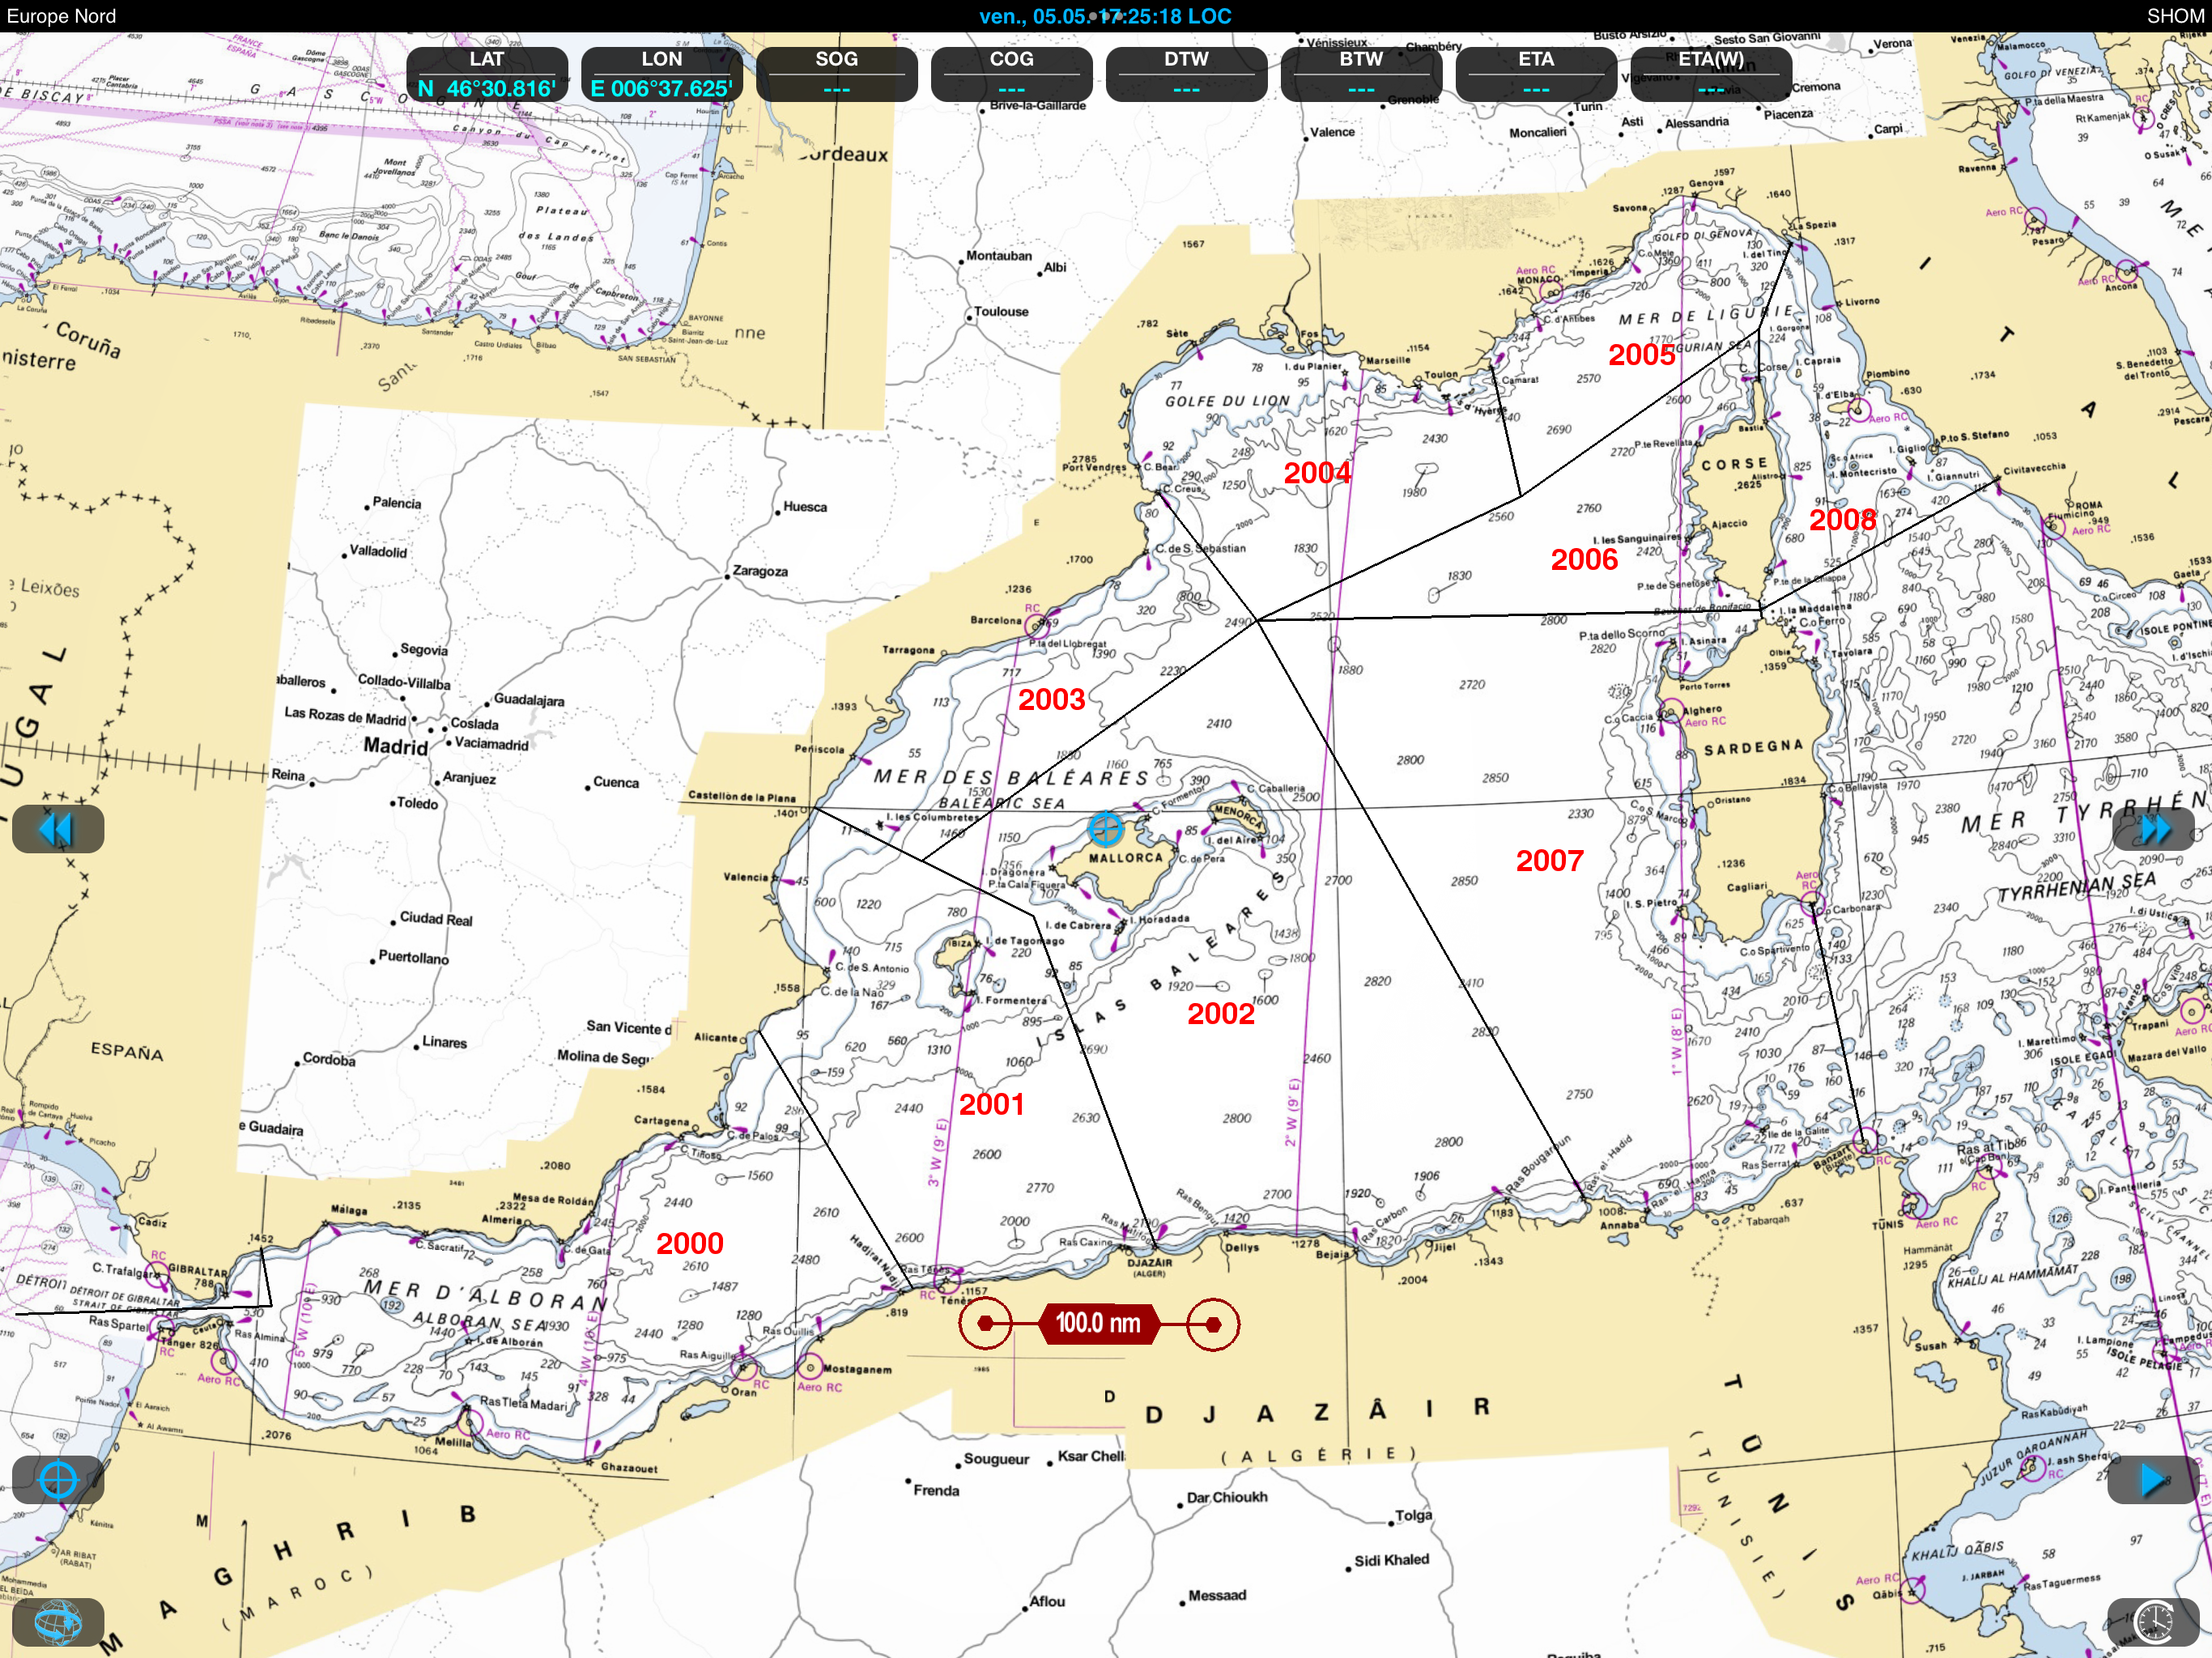
Task: Tap the DTW data box
Action: coord(1186,74)
